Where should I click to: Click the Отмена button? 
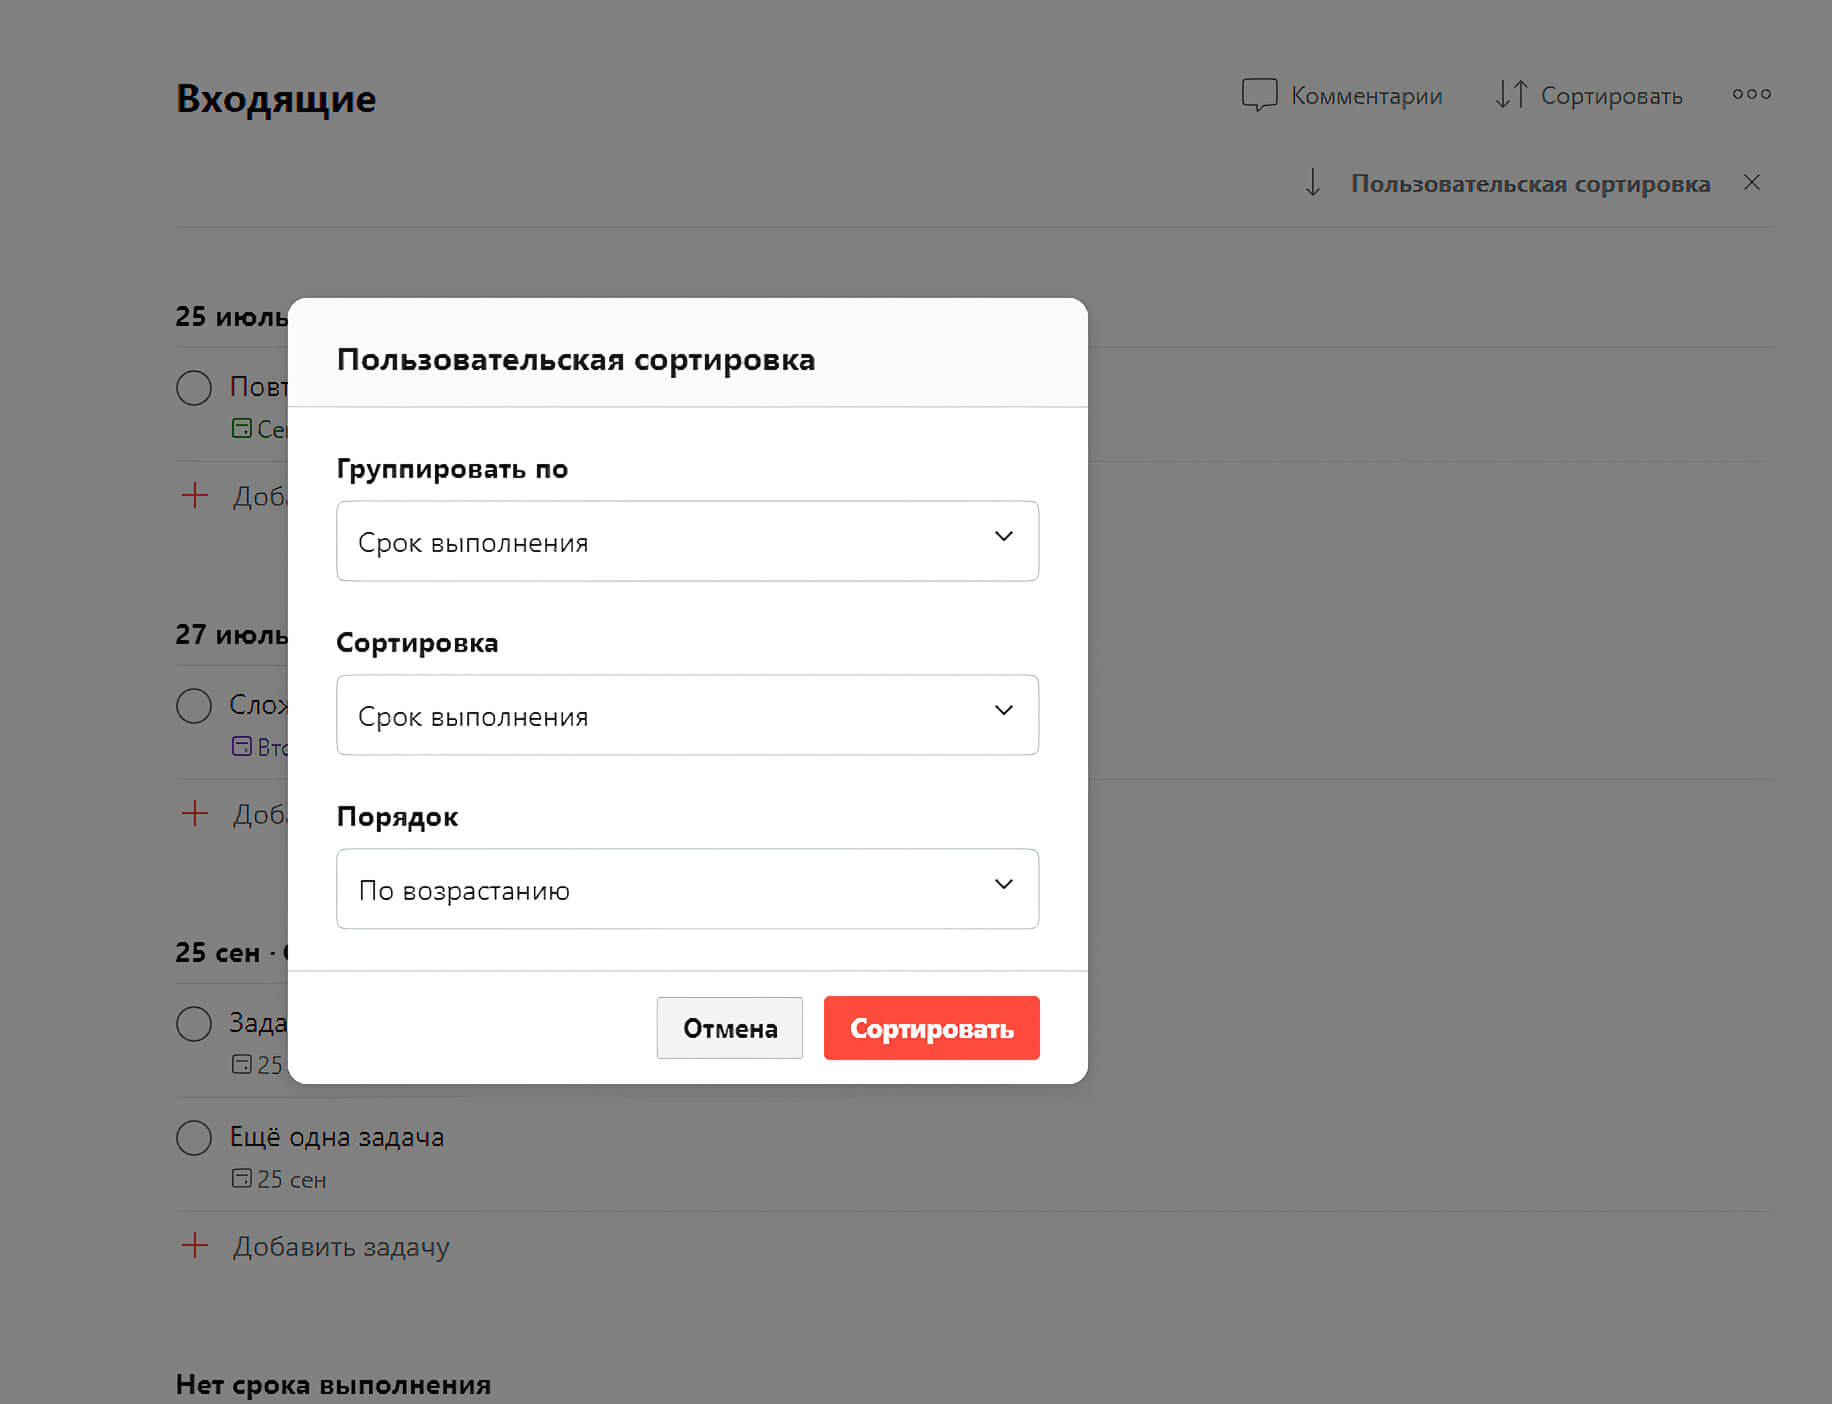click(730, 1028)
